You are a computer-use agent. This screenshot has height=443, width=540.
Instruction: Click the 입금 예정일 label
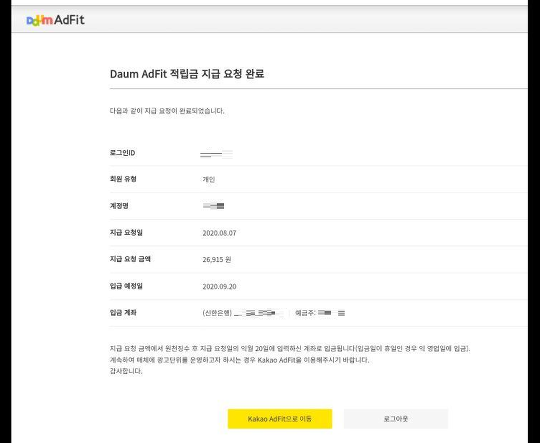point(126,286)
